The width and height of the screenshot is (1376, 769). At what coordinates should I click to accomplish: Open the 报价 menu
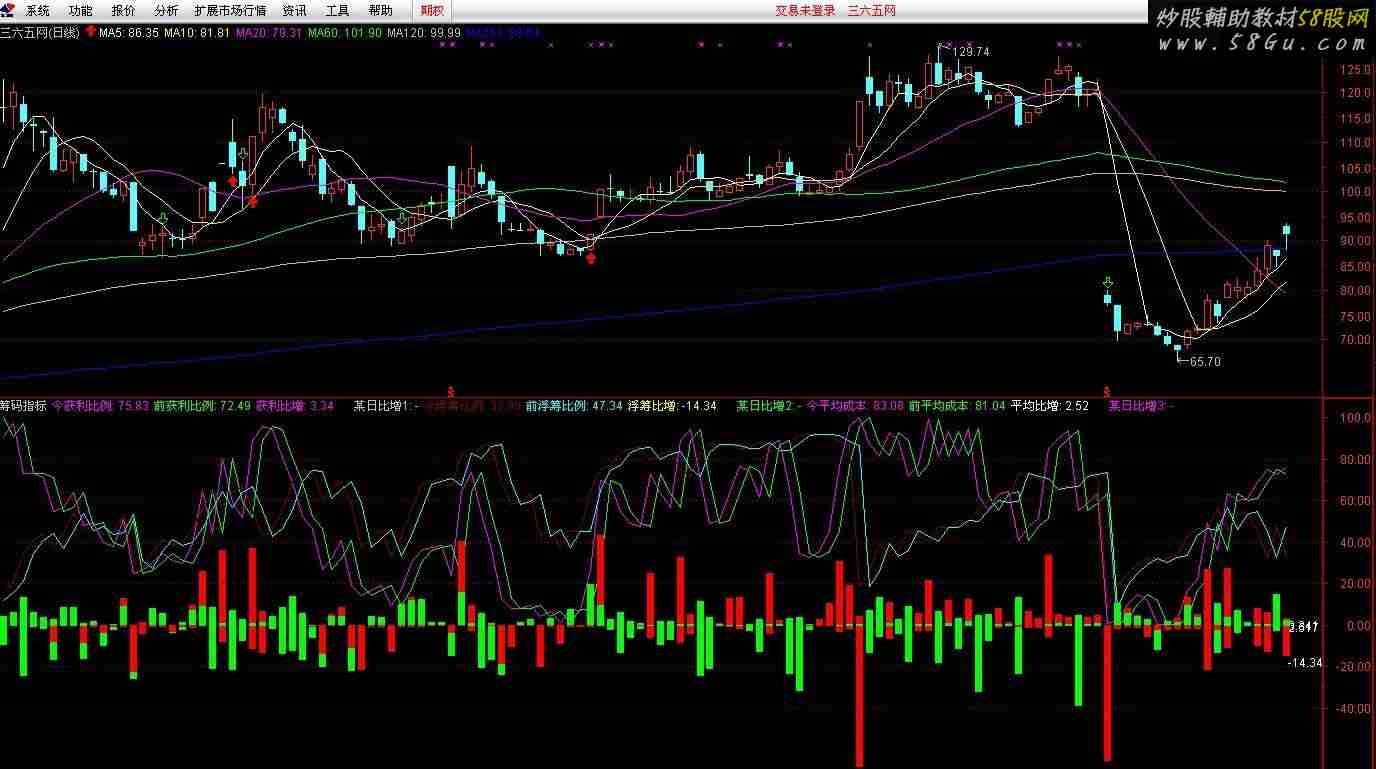(124, 11)
